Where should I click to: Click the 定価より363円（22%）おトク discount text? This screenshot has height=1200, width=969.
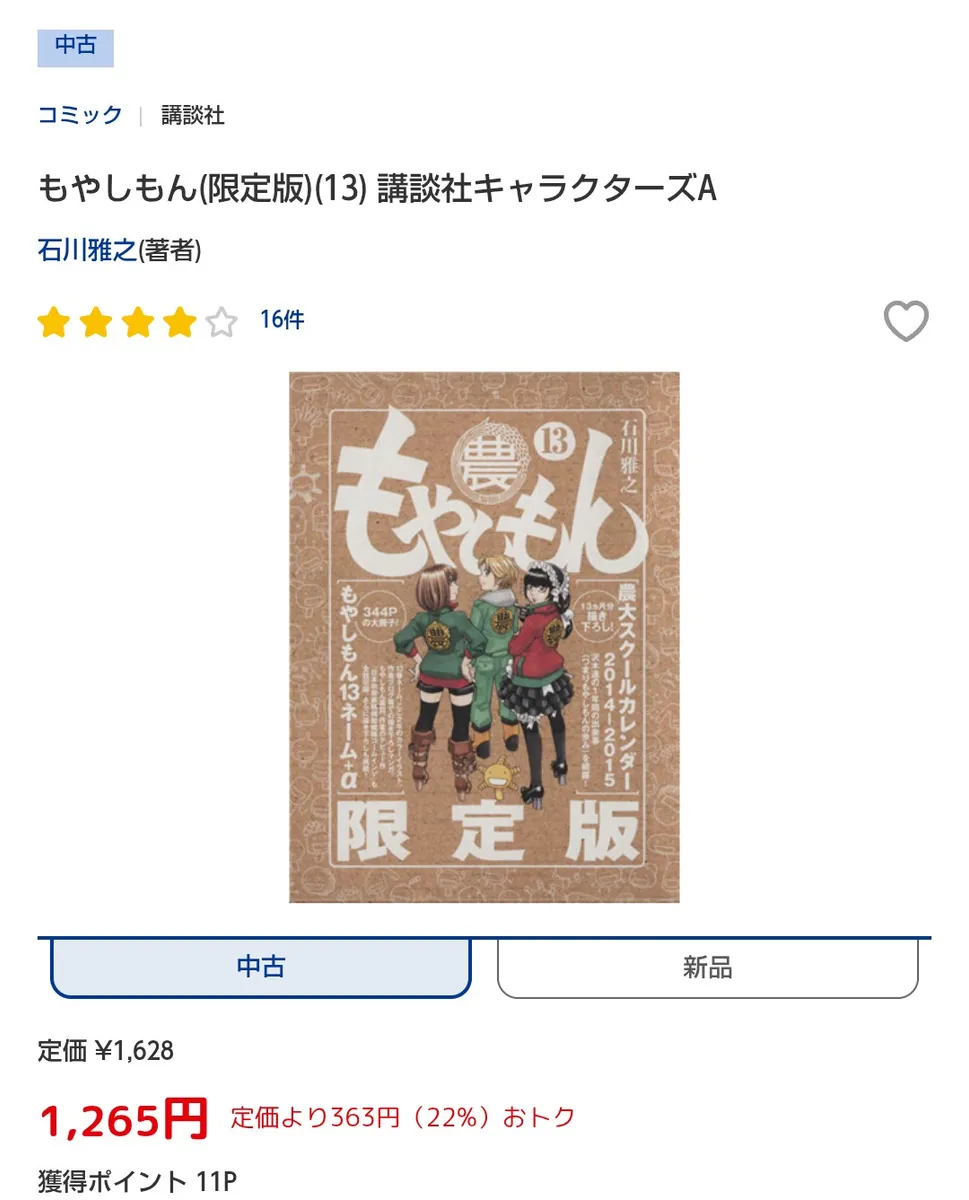coord(403,1117)
